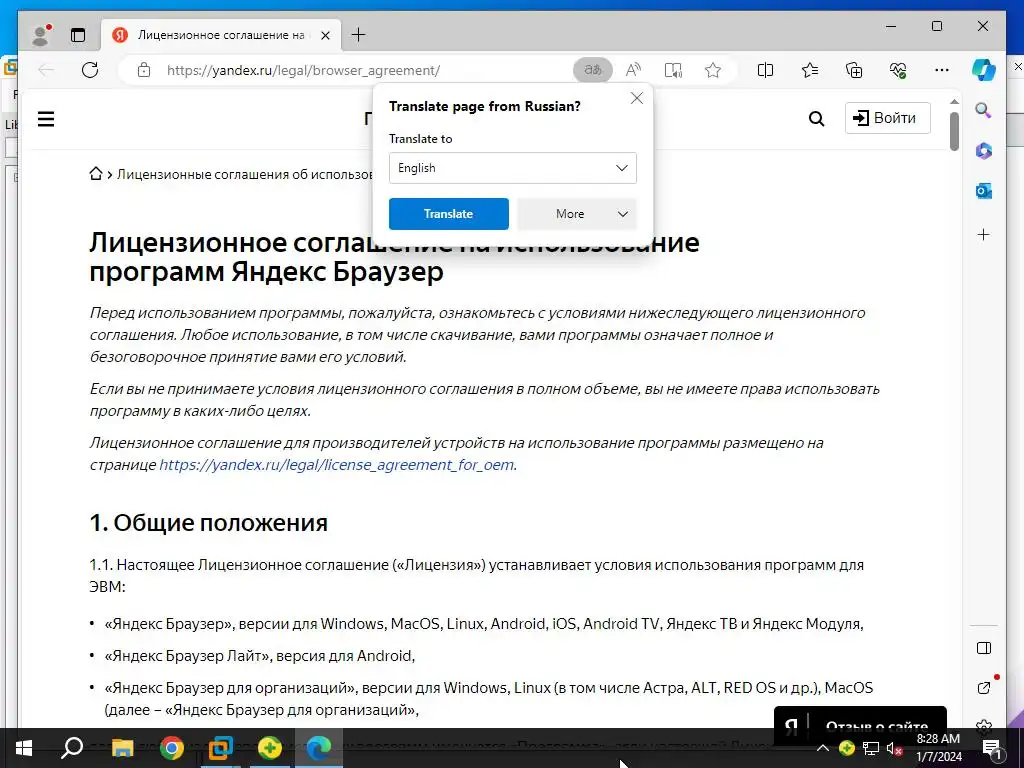Open the Windows Start menu

(x=24, y=748)
